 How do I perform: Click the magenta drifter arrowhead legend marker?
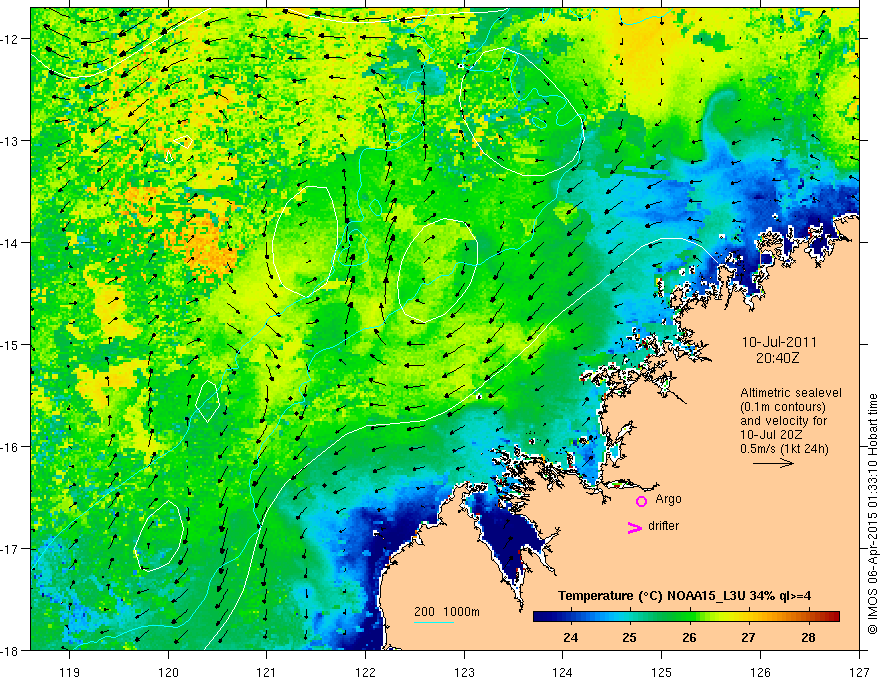click(x=634, y=527)
